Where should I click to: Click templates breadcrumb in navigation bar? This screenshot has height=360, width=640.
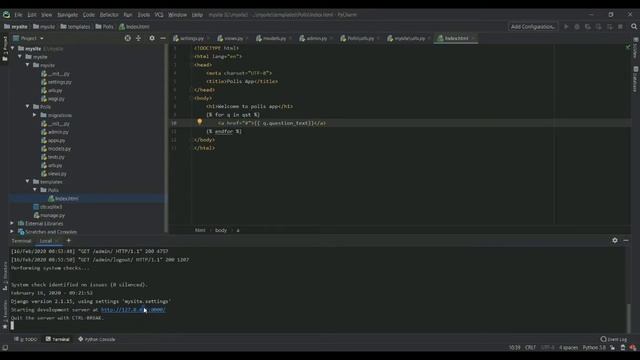pyautogui.click(x=75, y=27)
